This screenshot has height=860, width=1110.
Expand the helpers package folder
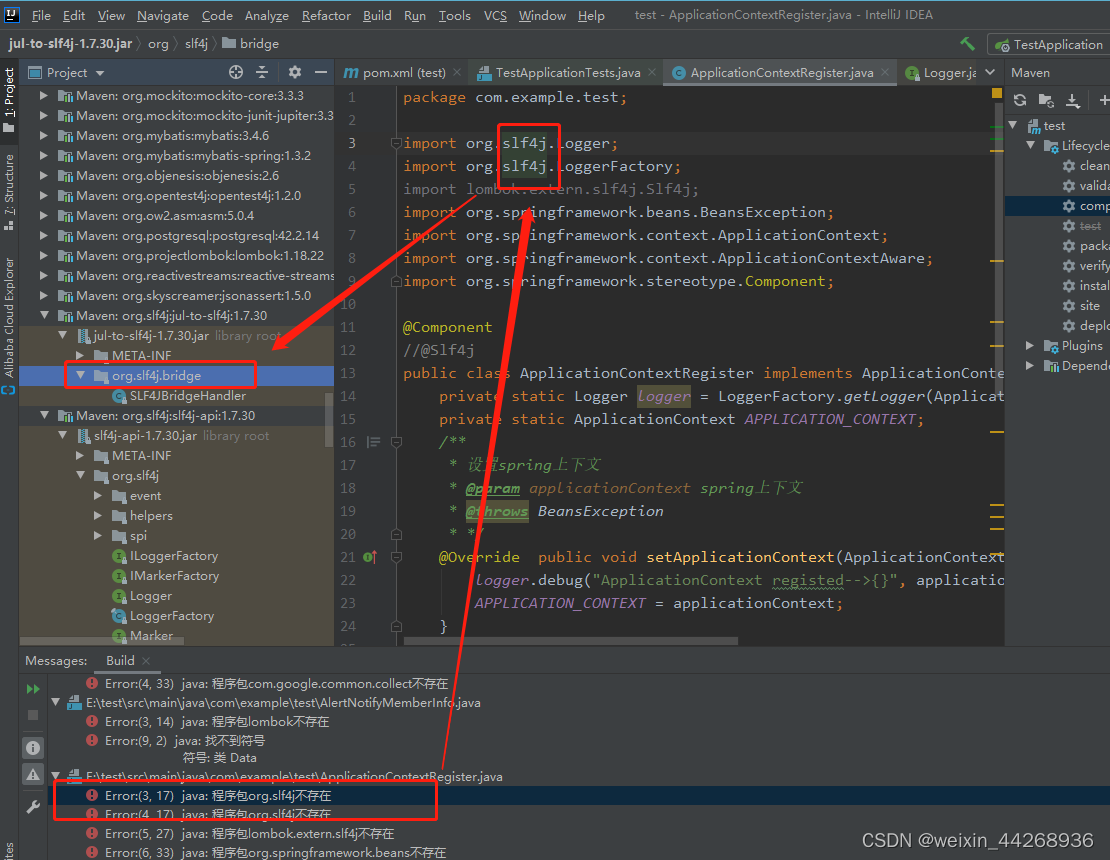click(x=98, y=515)
